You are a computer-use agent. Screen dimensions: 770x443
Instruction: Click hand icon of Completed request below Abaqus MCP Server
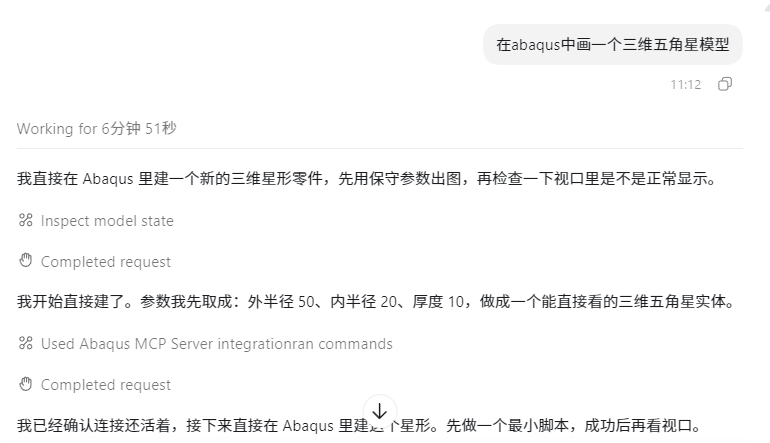tap(26, 384)
